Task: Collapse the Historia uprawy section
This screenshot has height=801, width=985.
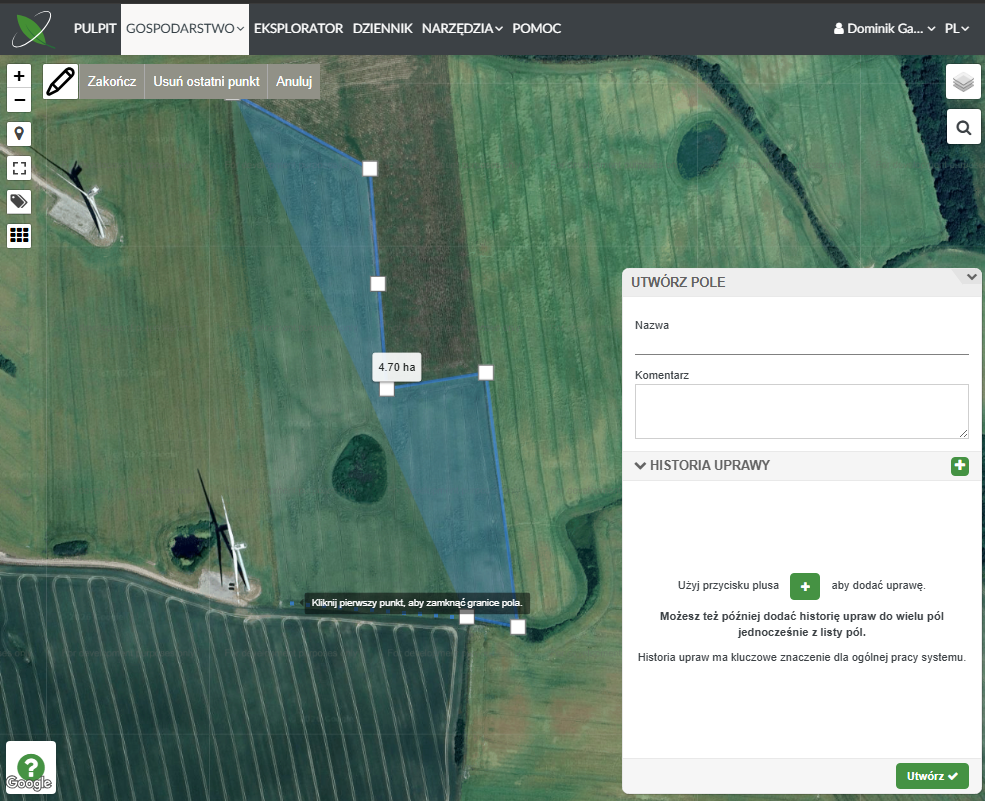Action: click(x=640, y=466)
